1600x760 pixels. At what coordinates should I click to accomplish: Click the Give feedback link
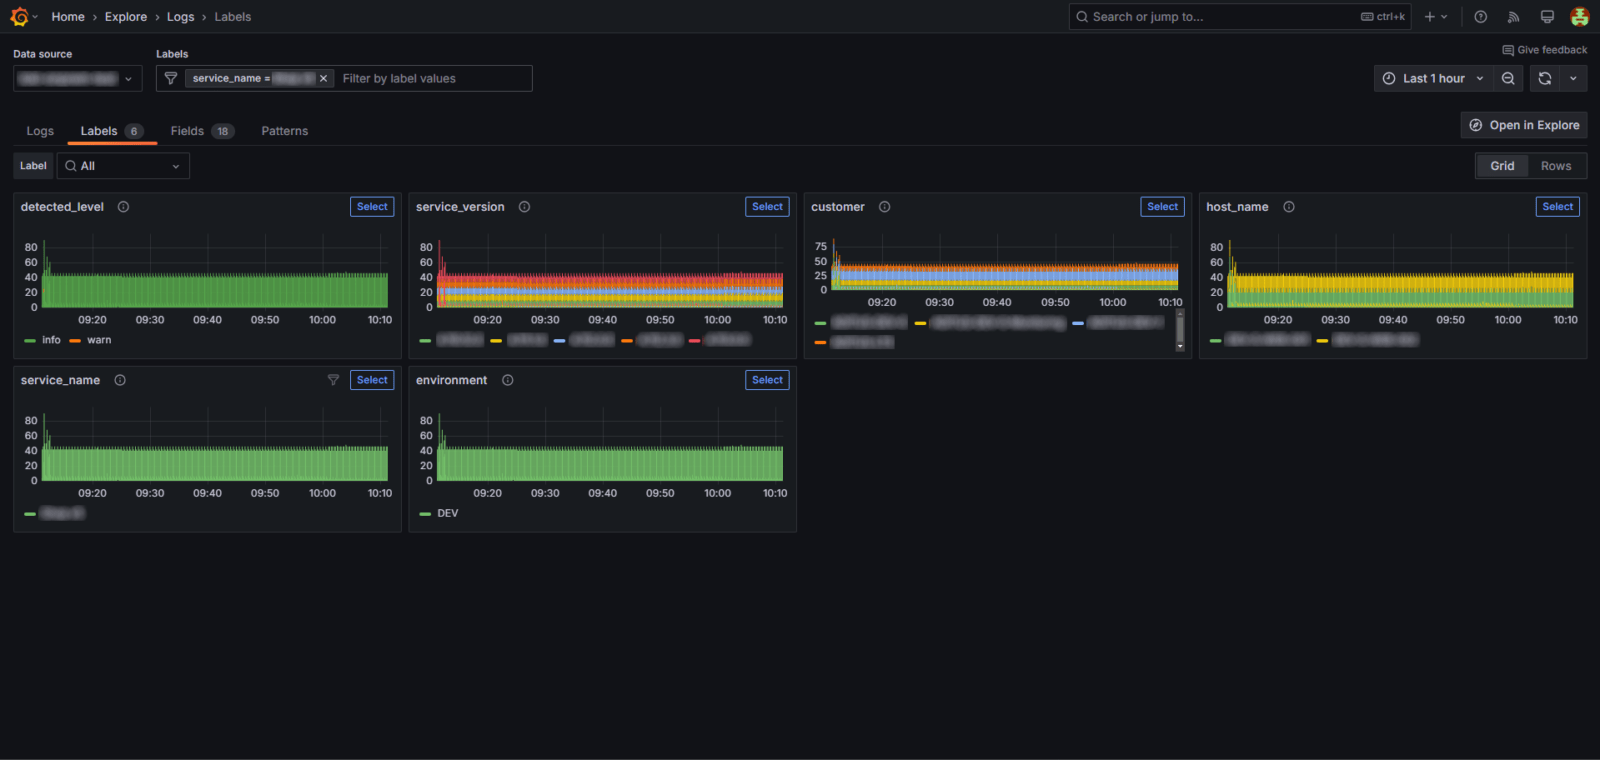point(1545,50)
